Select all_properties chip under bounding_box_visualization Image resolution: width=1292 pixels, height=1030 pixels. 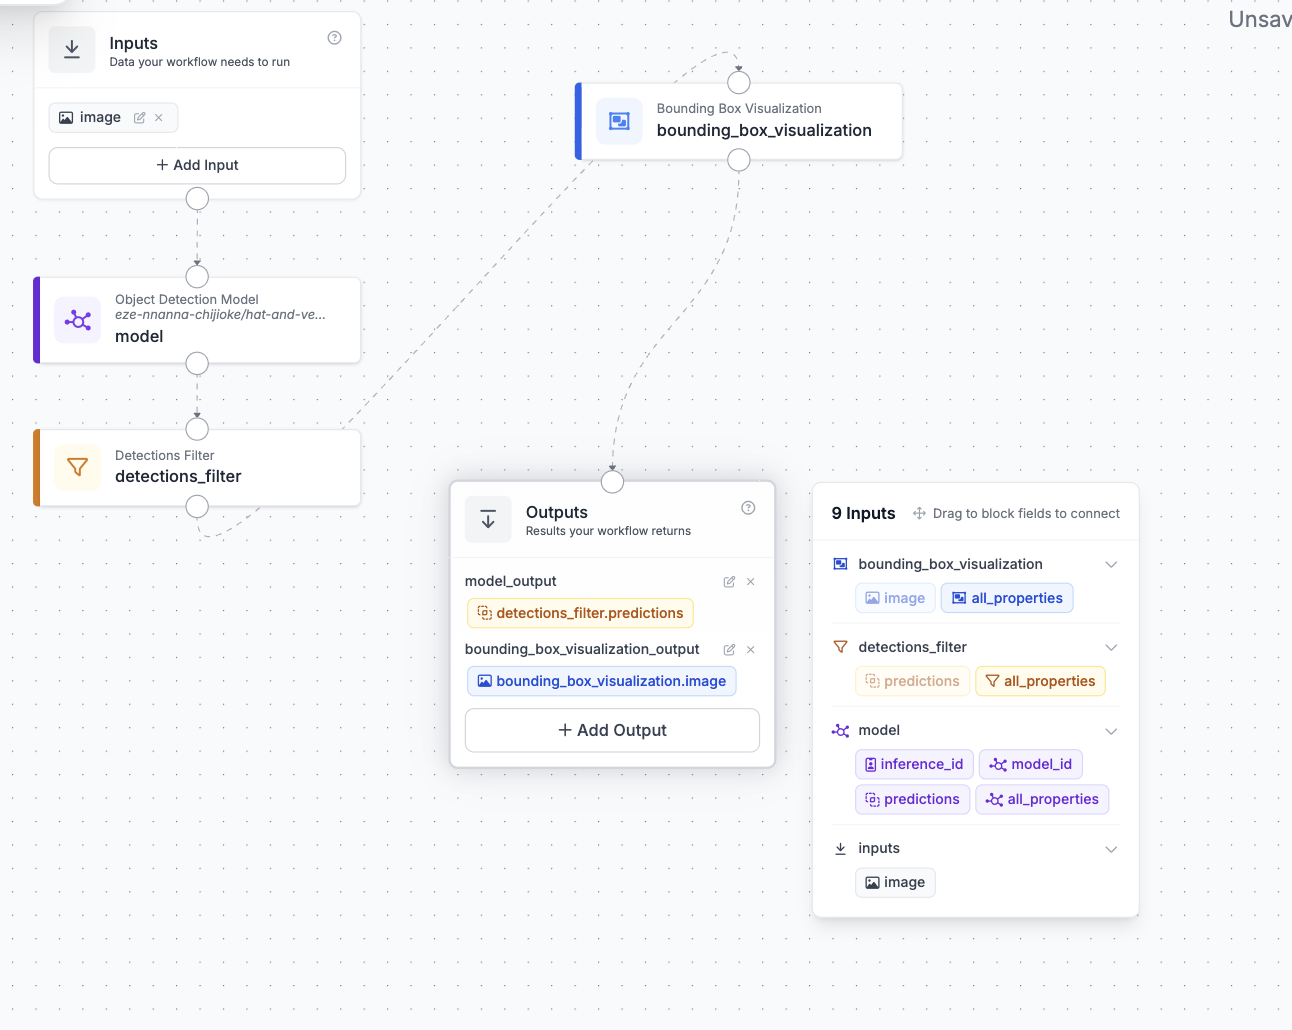tap(1007, 598)
